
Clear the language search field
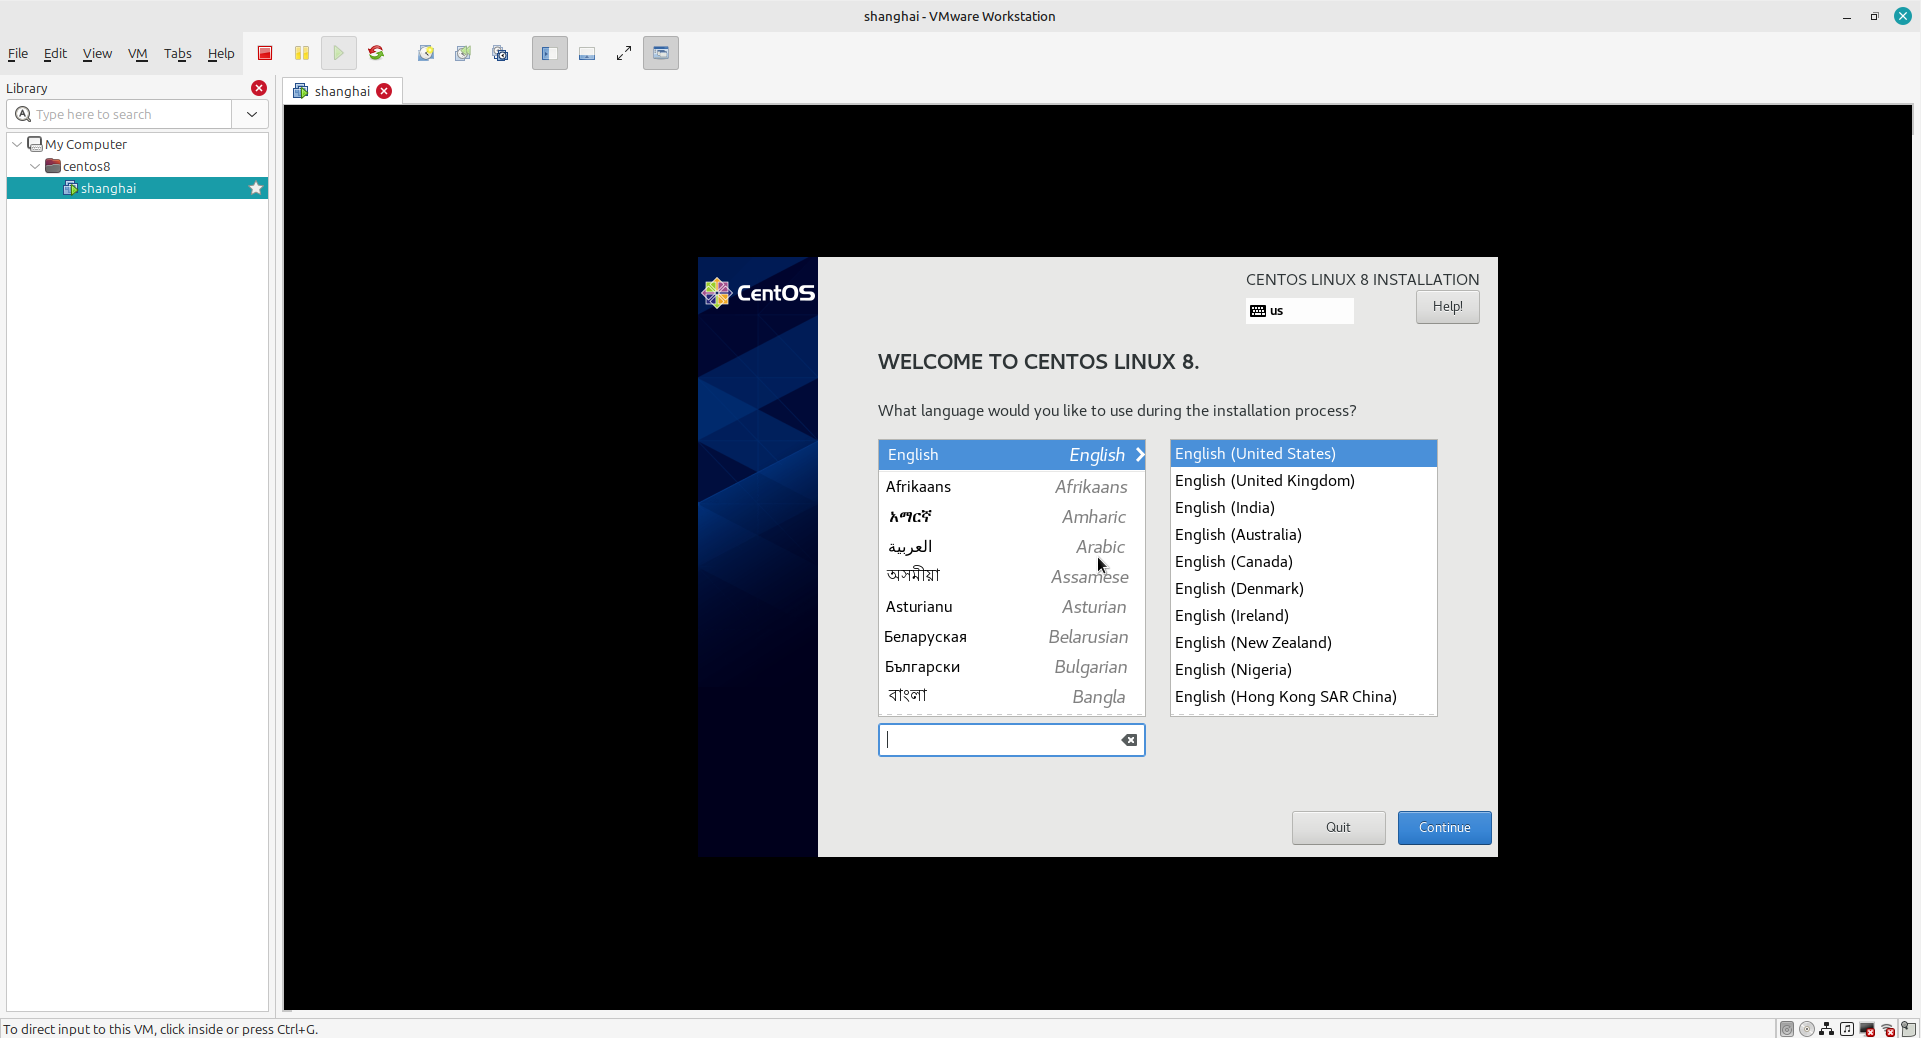(1129, 740)
